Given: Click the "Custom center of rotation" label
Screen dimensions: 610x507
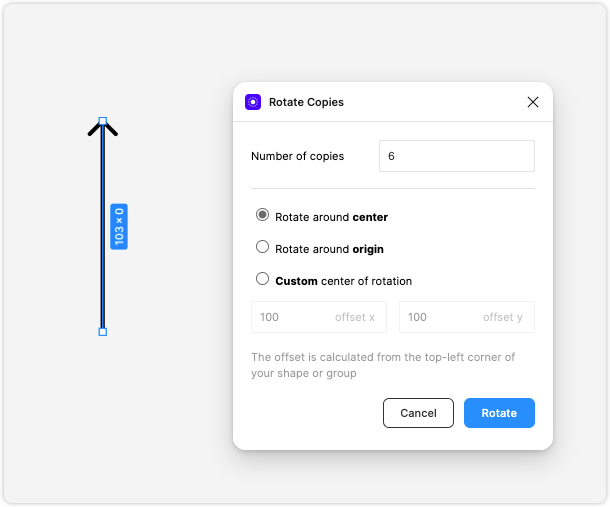Looking at the screenshot, I should (x=344, y=281).
